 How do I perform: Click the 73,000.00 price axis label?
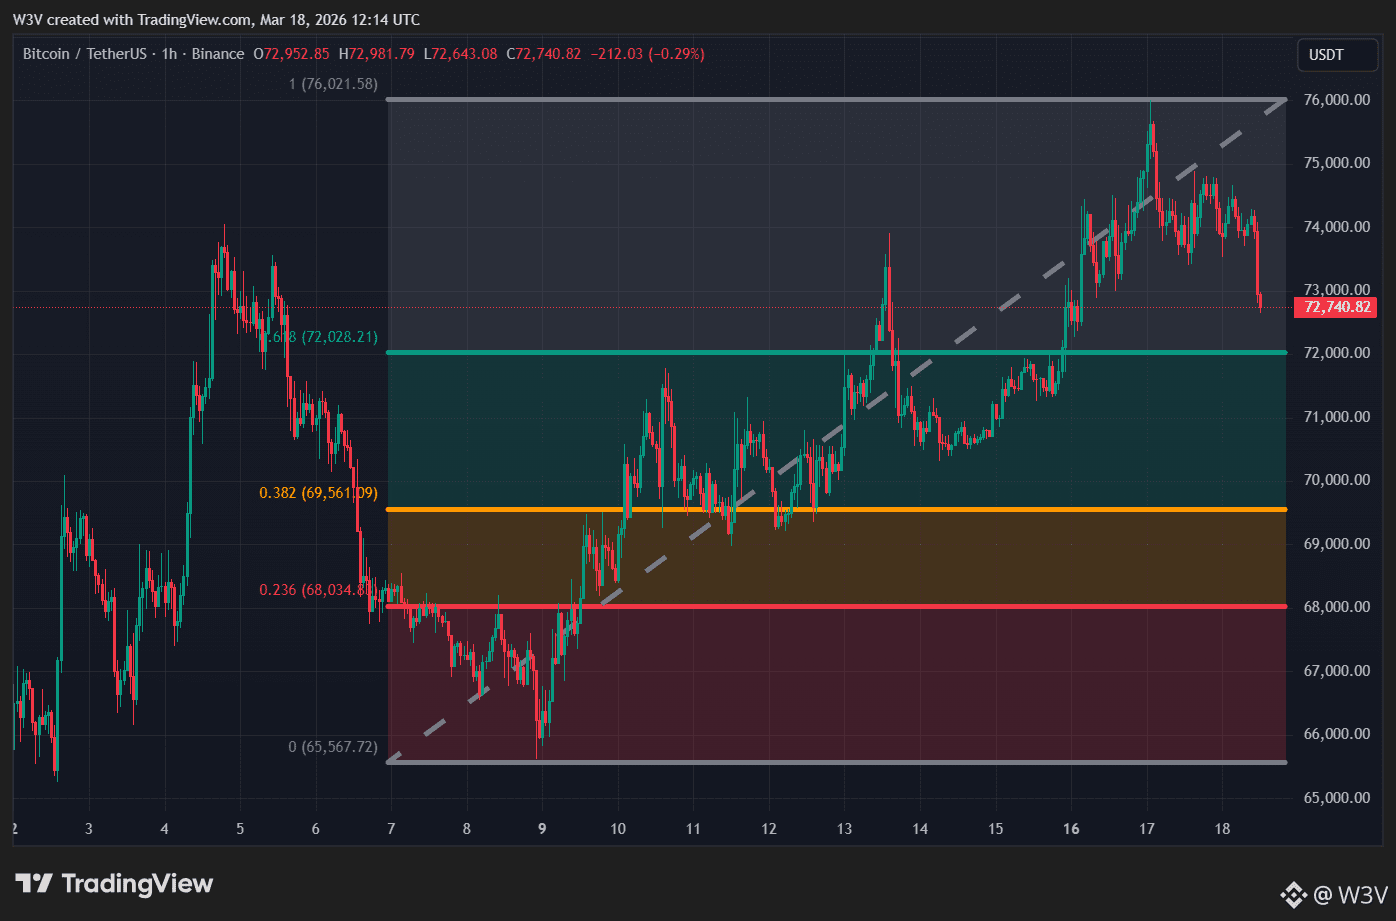pyautogui.click(x=1335, y=290)
